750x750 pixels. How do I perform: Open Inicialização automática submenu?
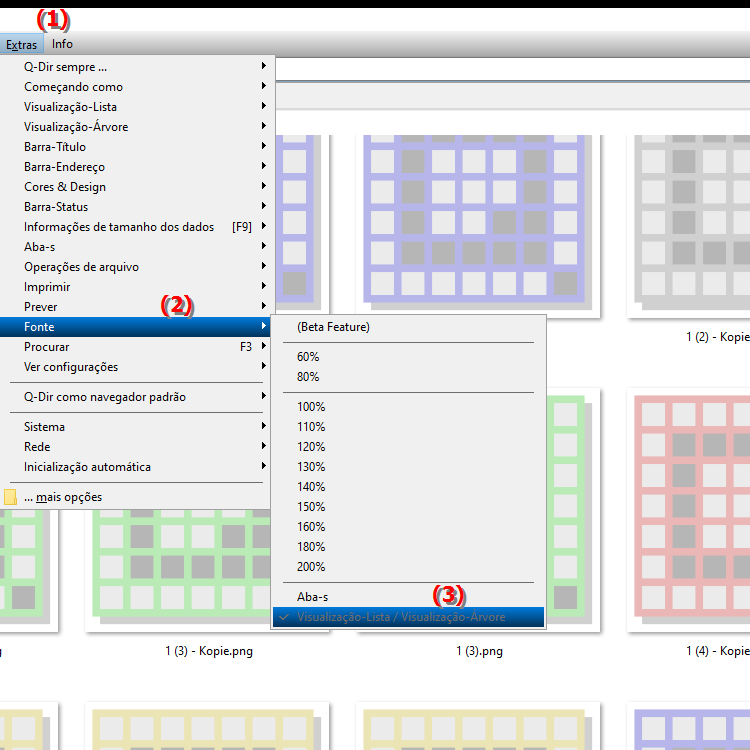(137, 467)
